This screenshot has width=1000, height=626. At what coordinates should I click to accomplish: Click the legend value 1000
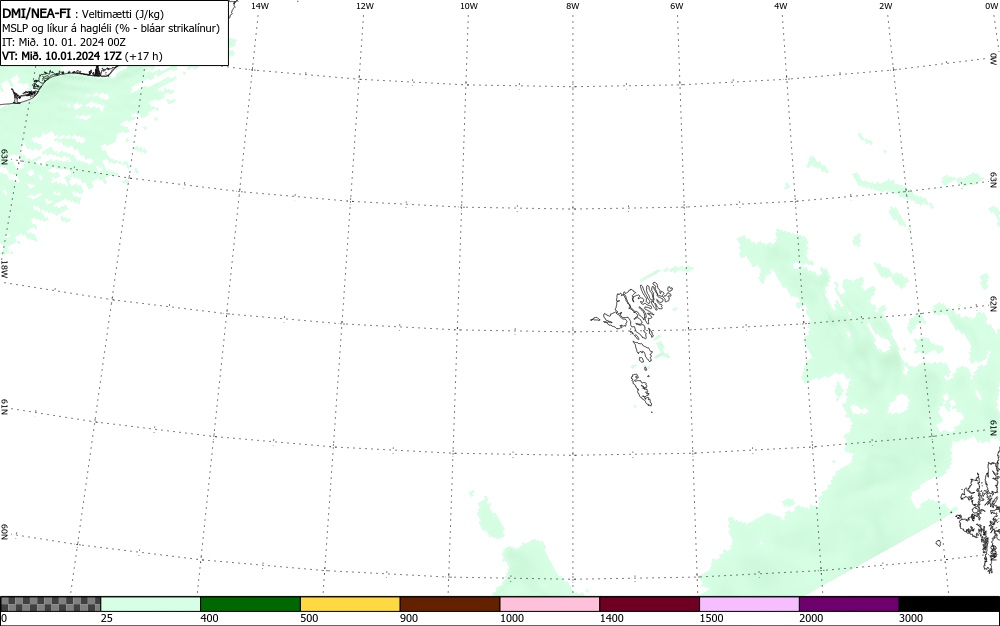click(x=511, y=618)
